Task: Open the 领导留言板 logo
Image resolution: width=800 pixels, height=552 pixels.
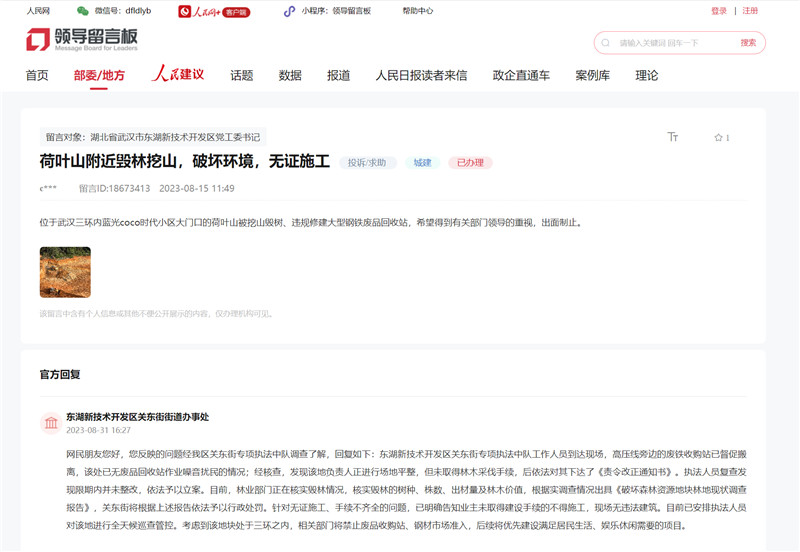Action: point(82,39)
